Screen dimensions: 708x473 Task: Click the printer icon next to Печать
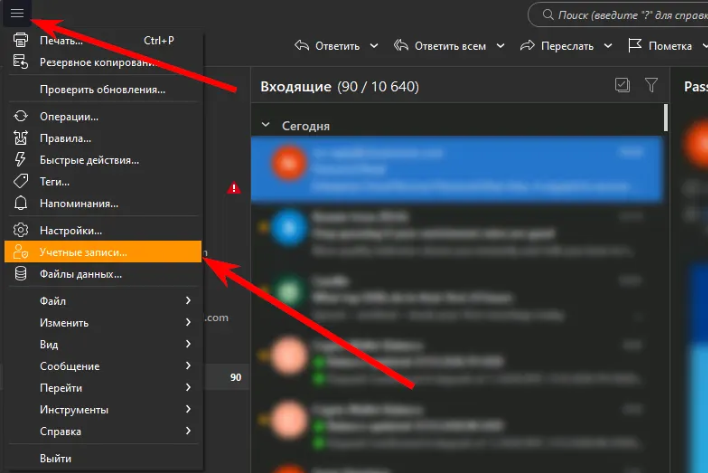coord(19,40)
